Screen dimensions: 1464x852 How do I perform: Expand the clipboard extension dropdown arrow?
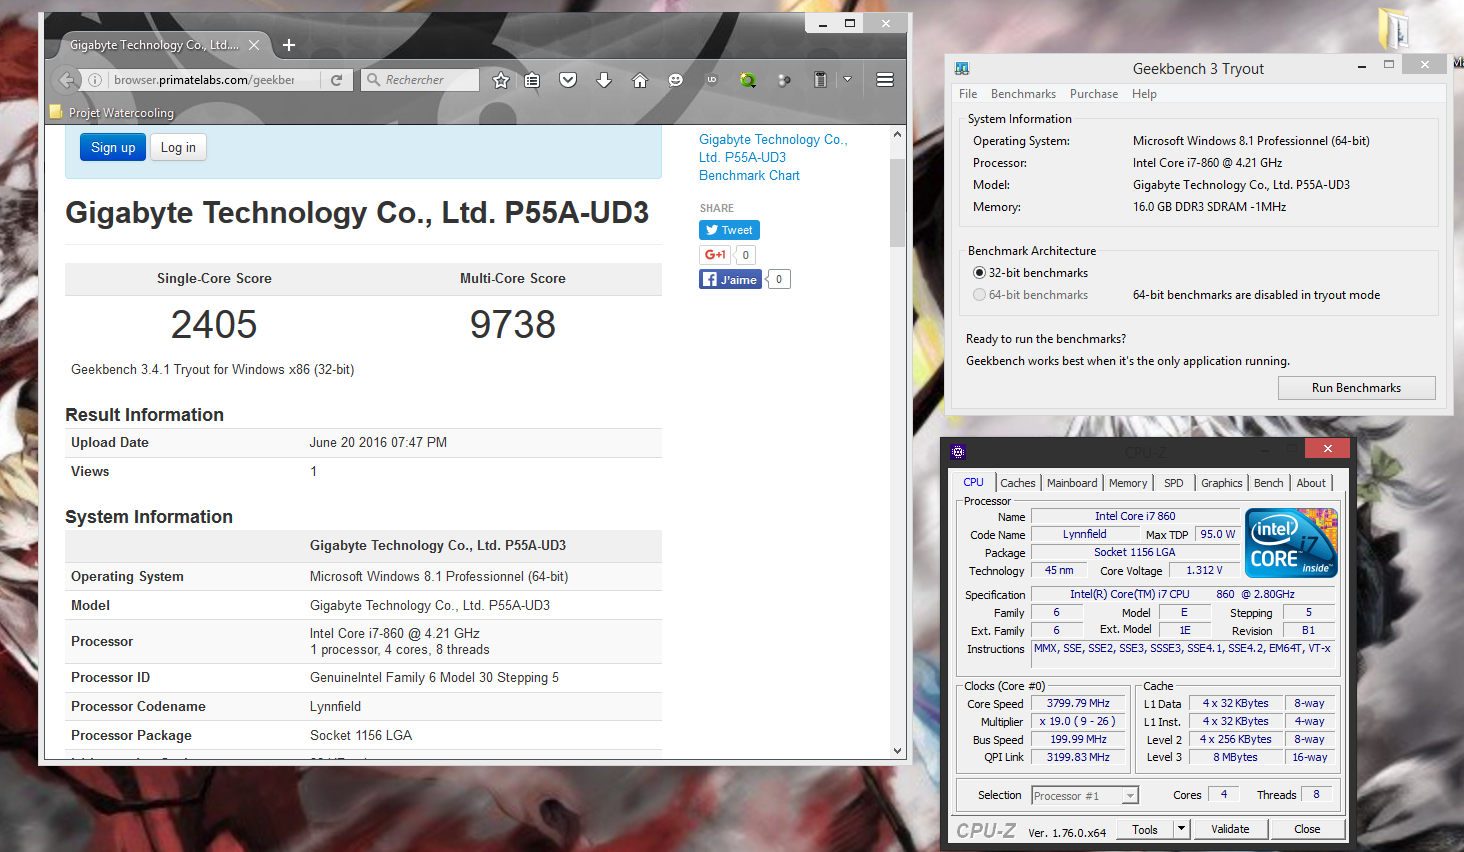pyautogui.click(x=847, y=80)
